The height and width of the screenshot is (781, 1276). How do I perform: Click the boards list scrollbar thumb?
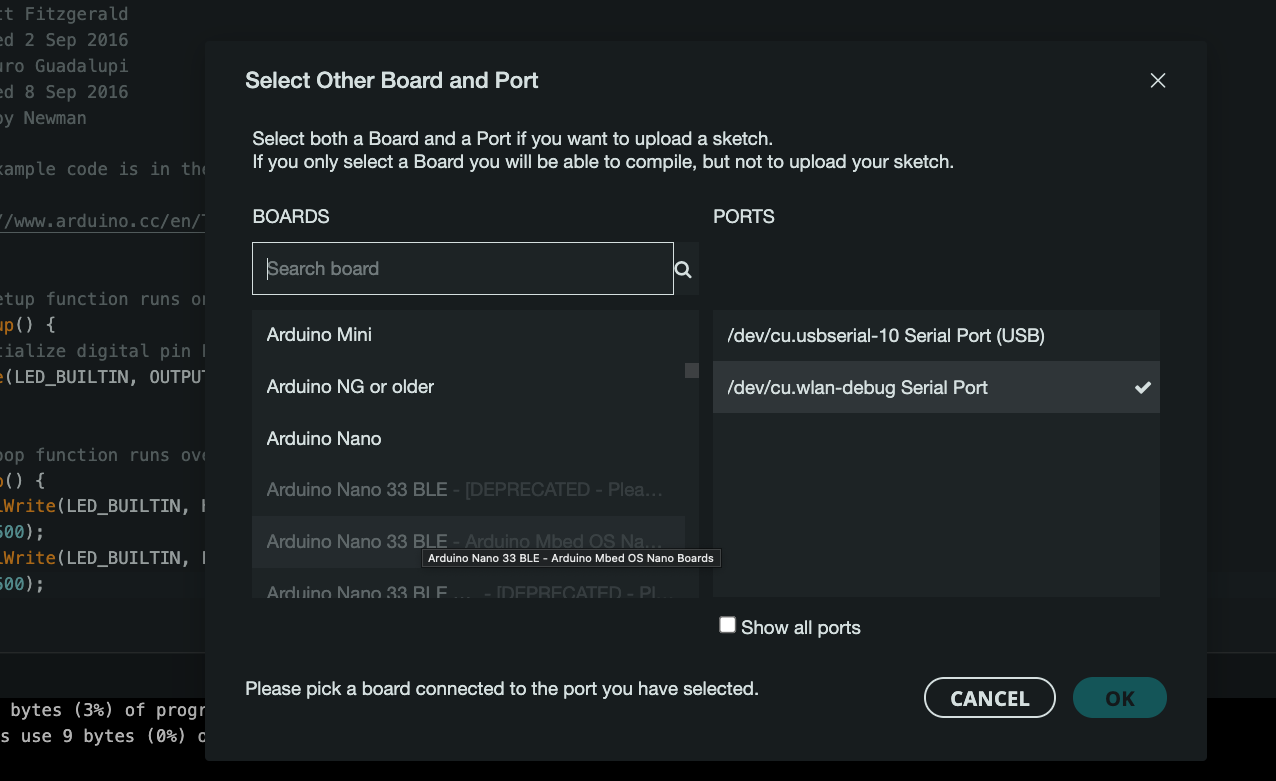(691, 371)
